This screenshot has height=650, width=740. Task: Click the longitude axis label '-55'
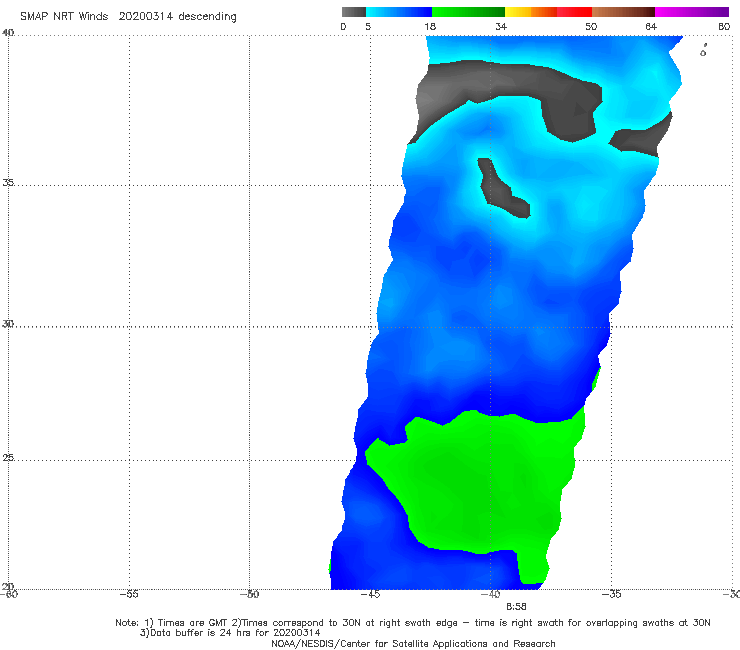(x=129, y=594)
